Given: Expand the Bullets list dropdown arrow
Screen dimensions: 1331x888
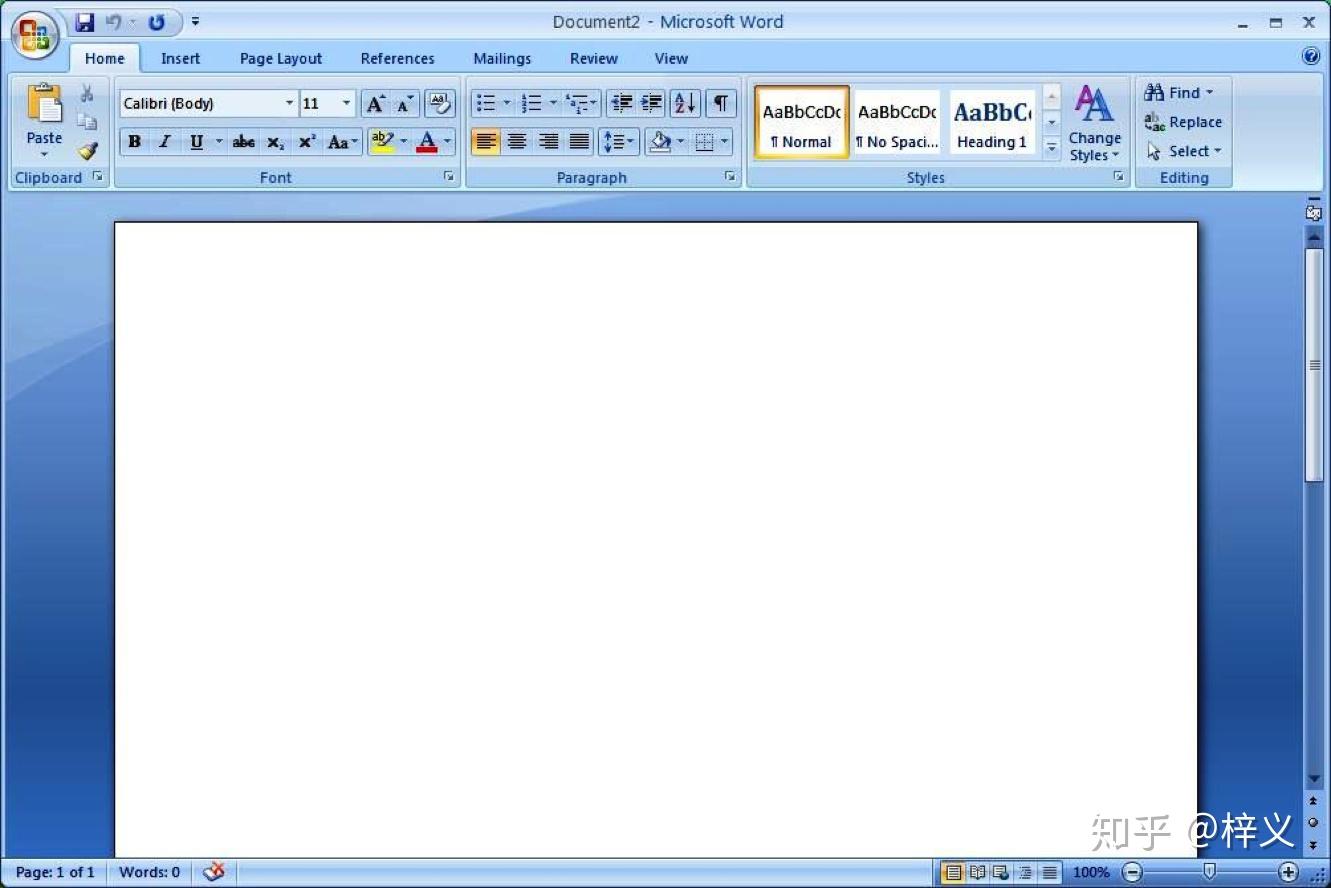Looking at the screenshot, I should tap(506, 103).
